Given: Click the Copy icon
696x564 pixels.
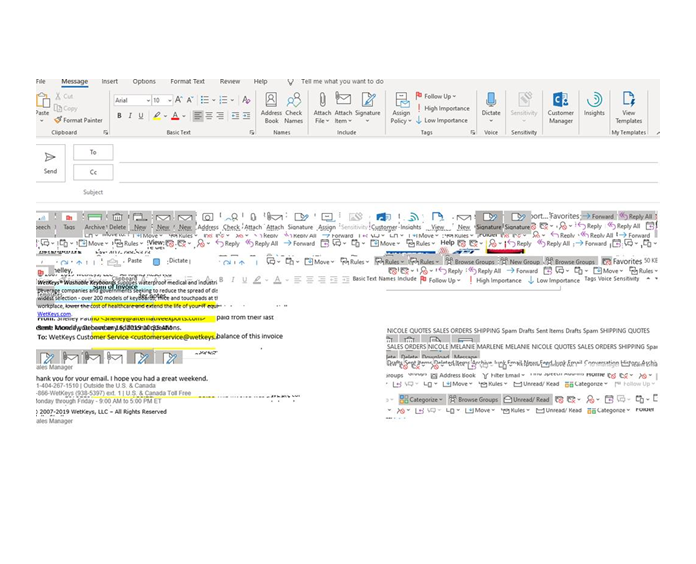Looking at the screenshot, I should (x=58, y=108).
